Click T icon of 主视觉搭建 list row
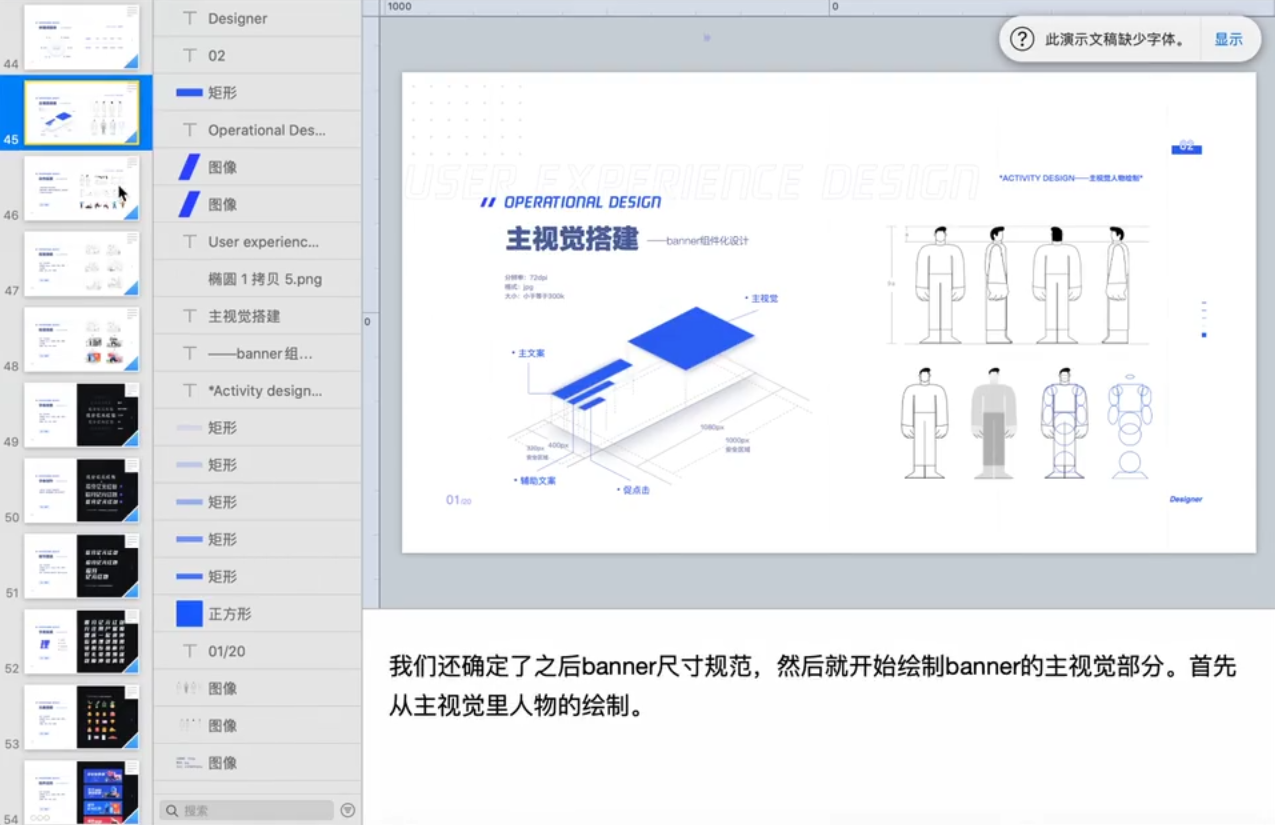Viewport: 1275px width, 825px height. click(189, 316)
